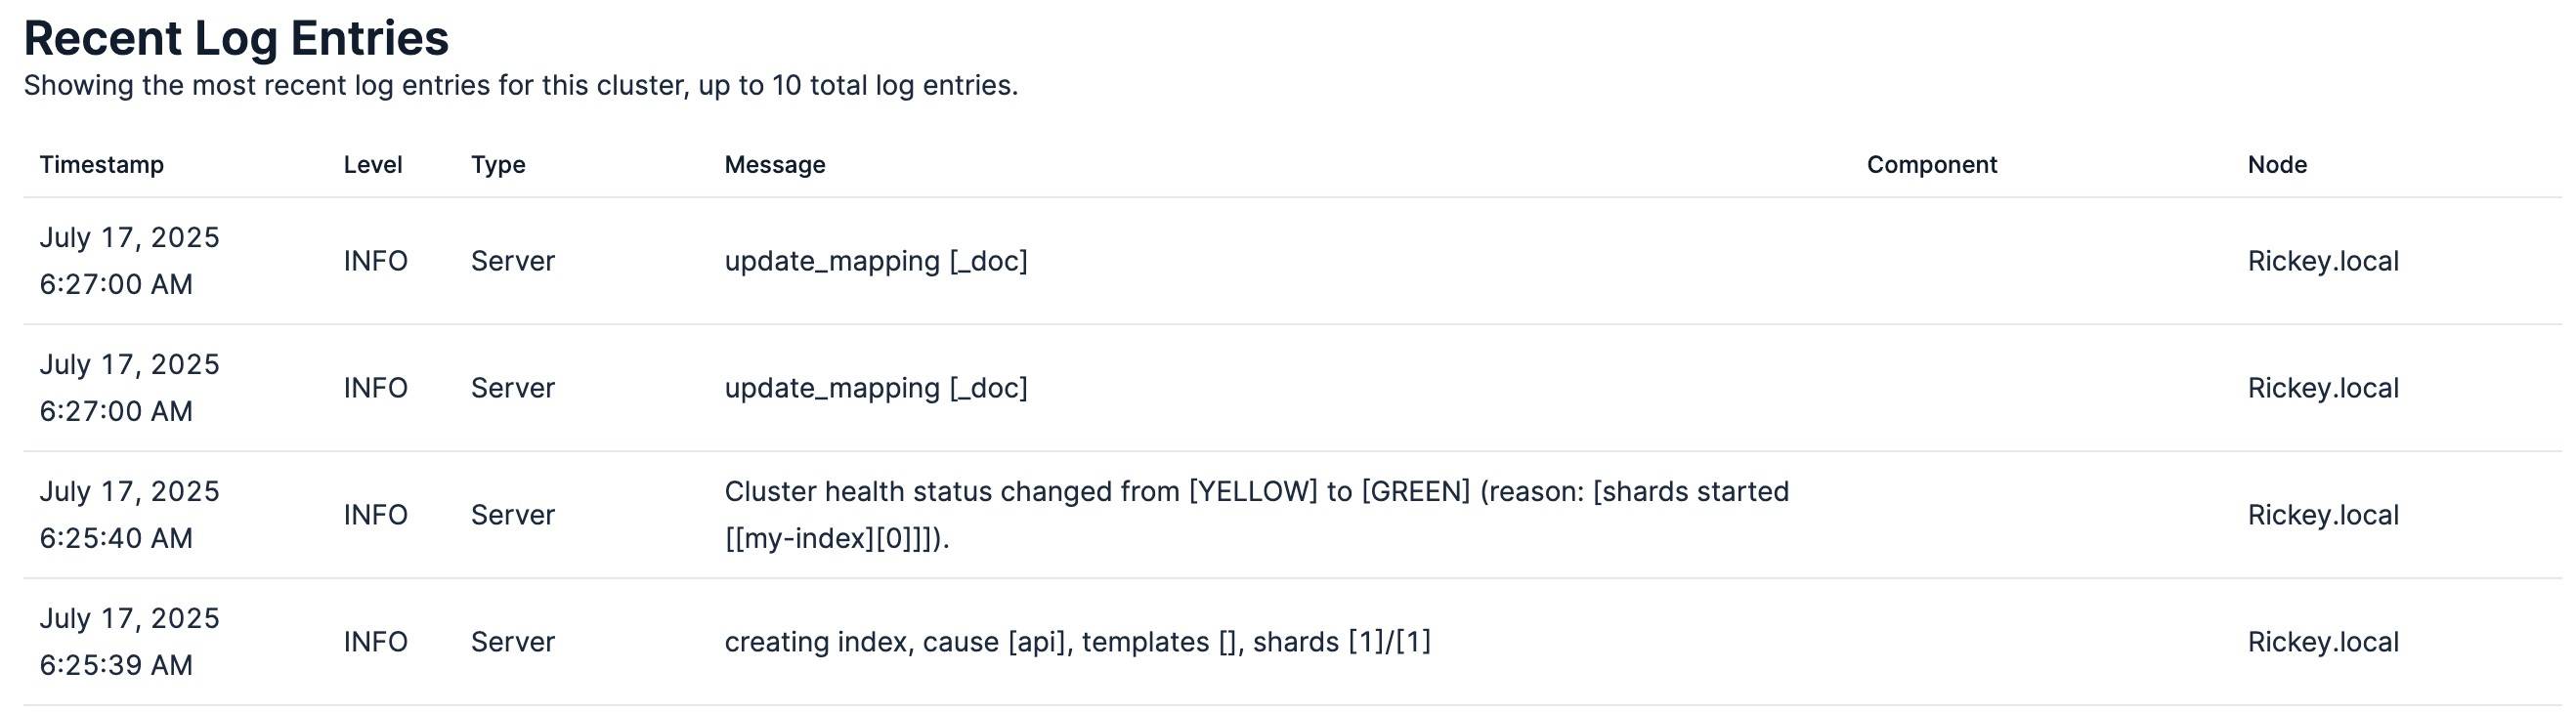The image size is (2576, 712).
Task: Click Rickey.local node in first row
Action: pos(2323,261)
